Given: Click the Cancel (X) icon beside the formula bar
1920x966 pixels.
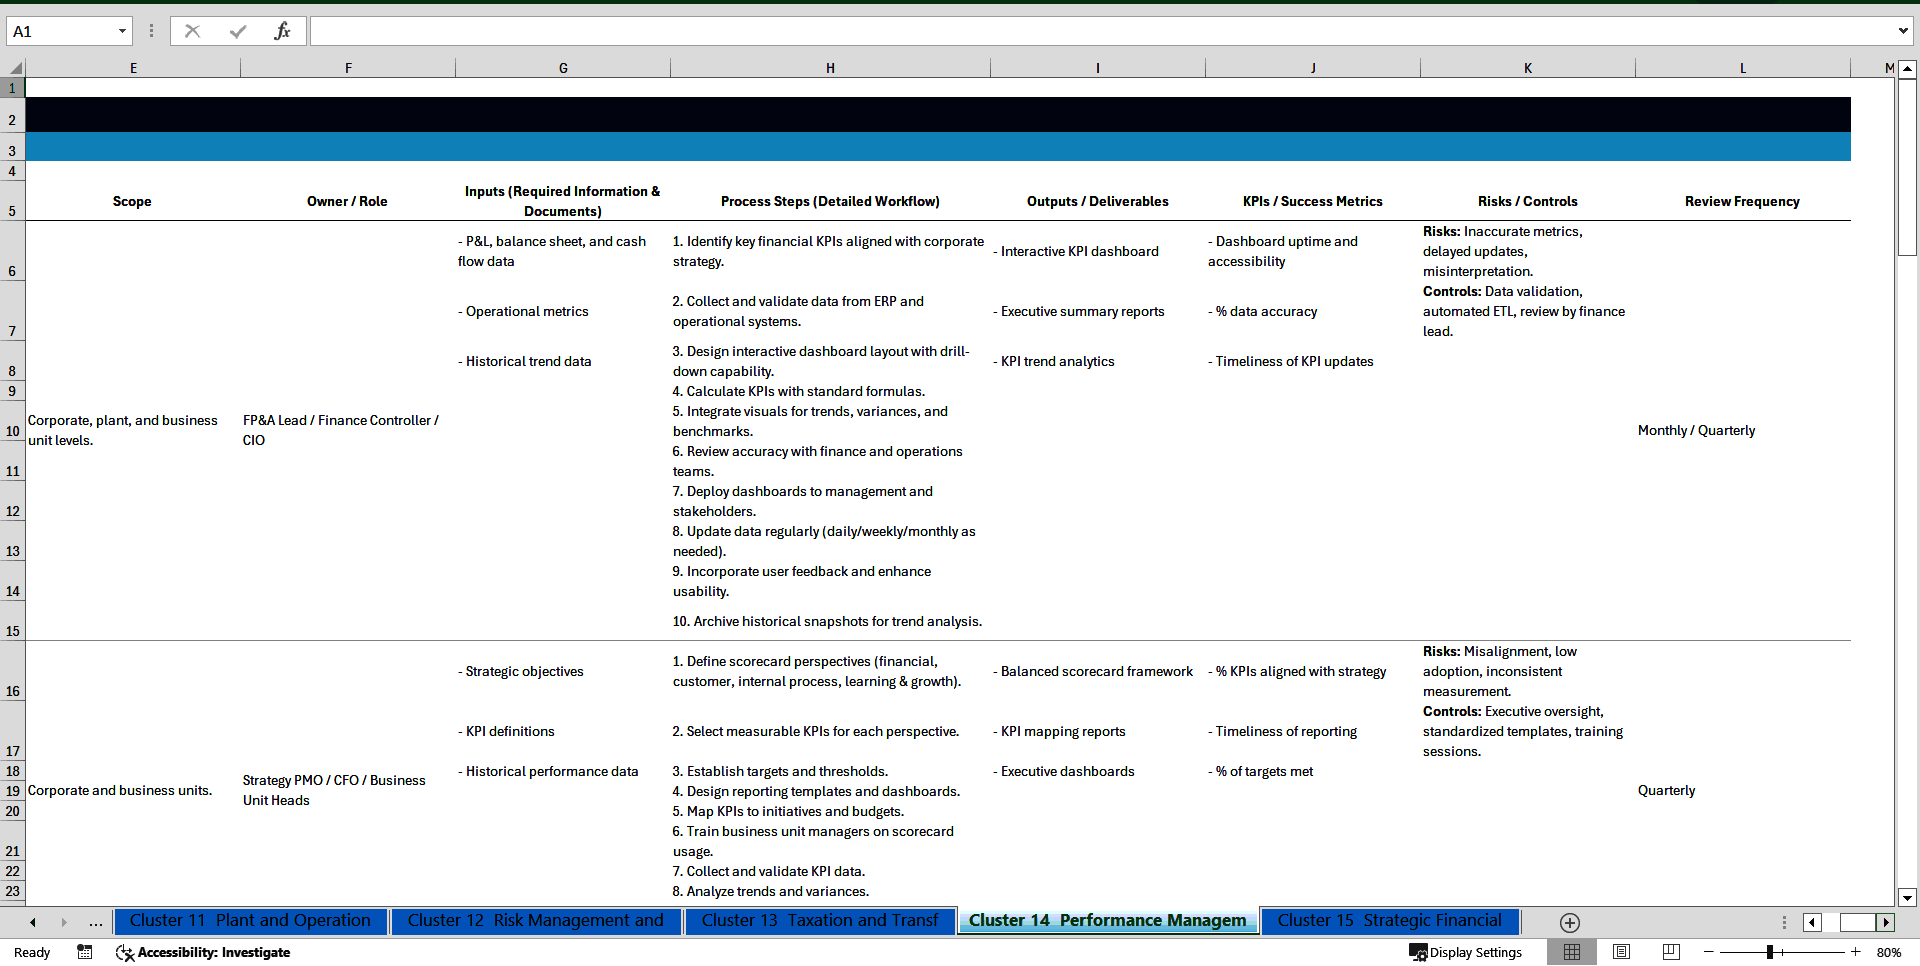Looking at the screenshot, I should [x=192, y=30].
